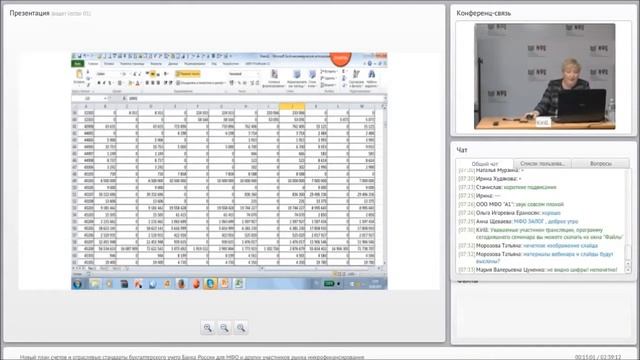
Task: Click the cell Borders icon
Action: click(120, 83)
